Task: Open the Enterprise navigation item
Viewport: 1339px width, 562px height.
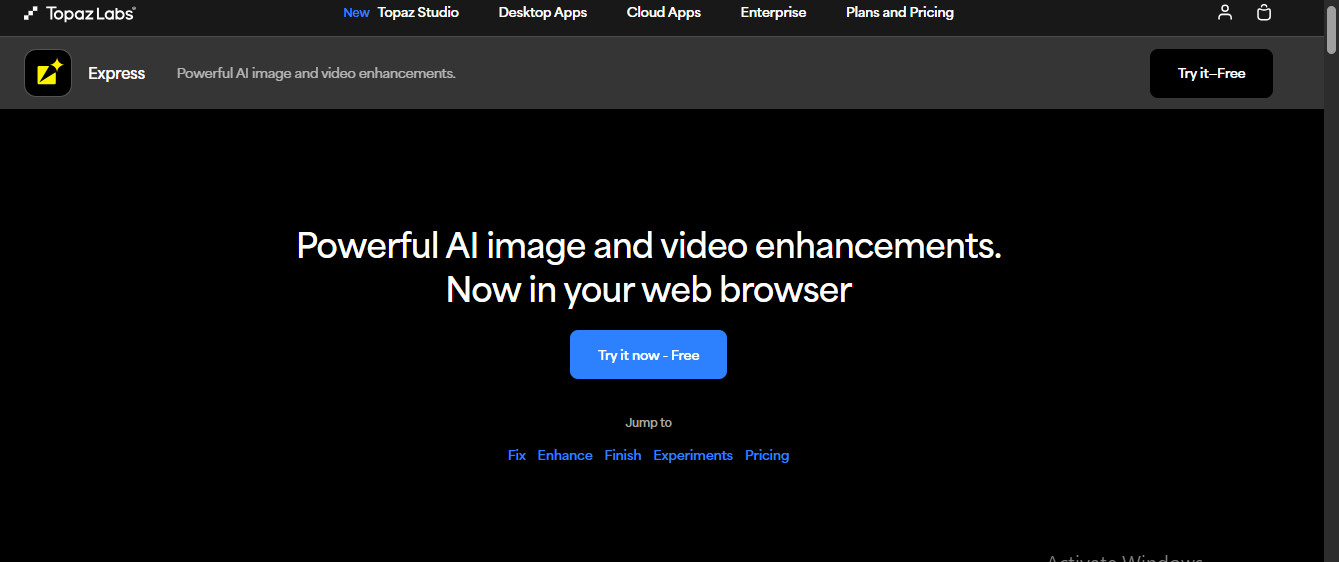Action: 773,13
